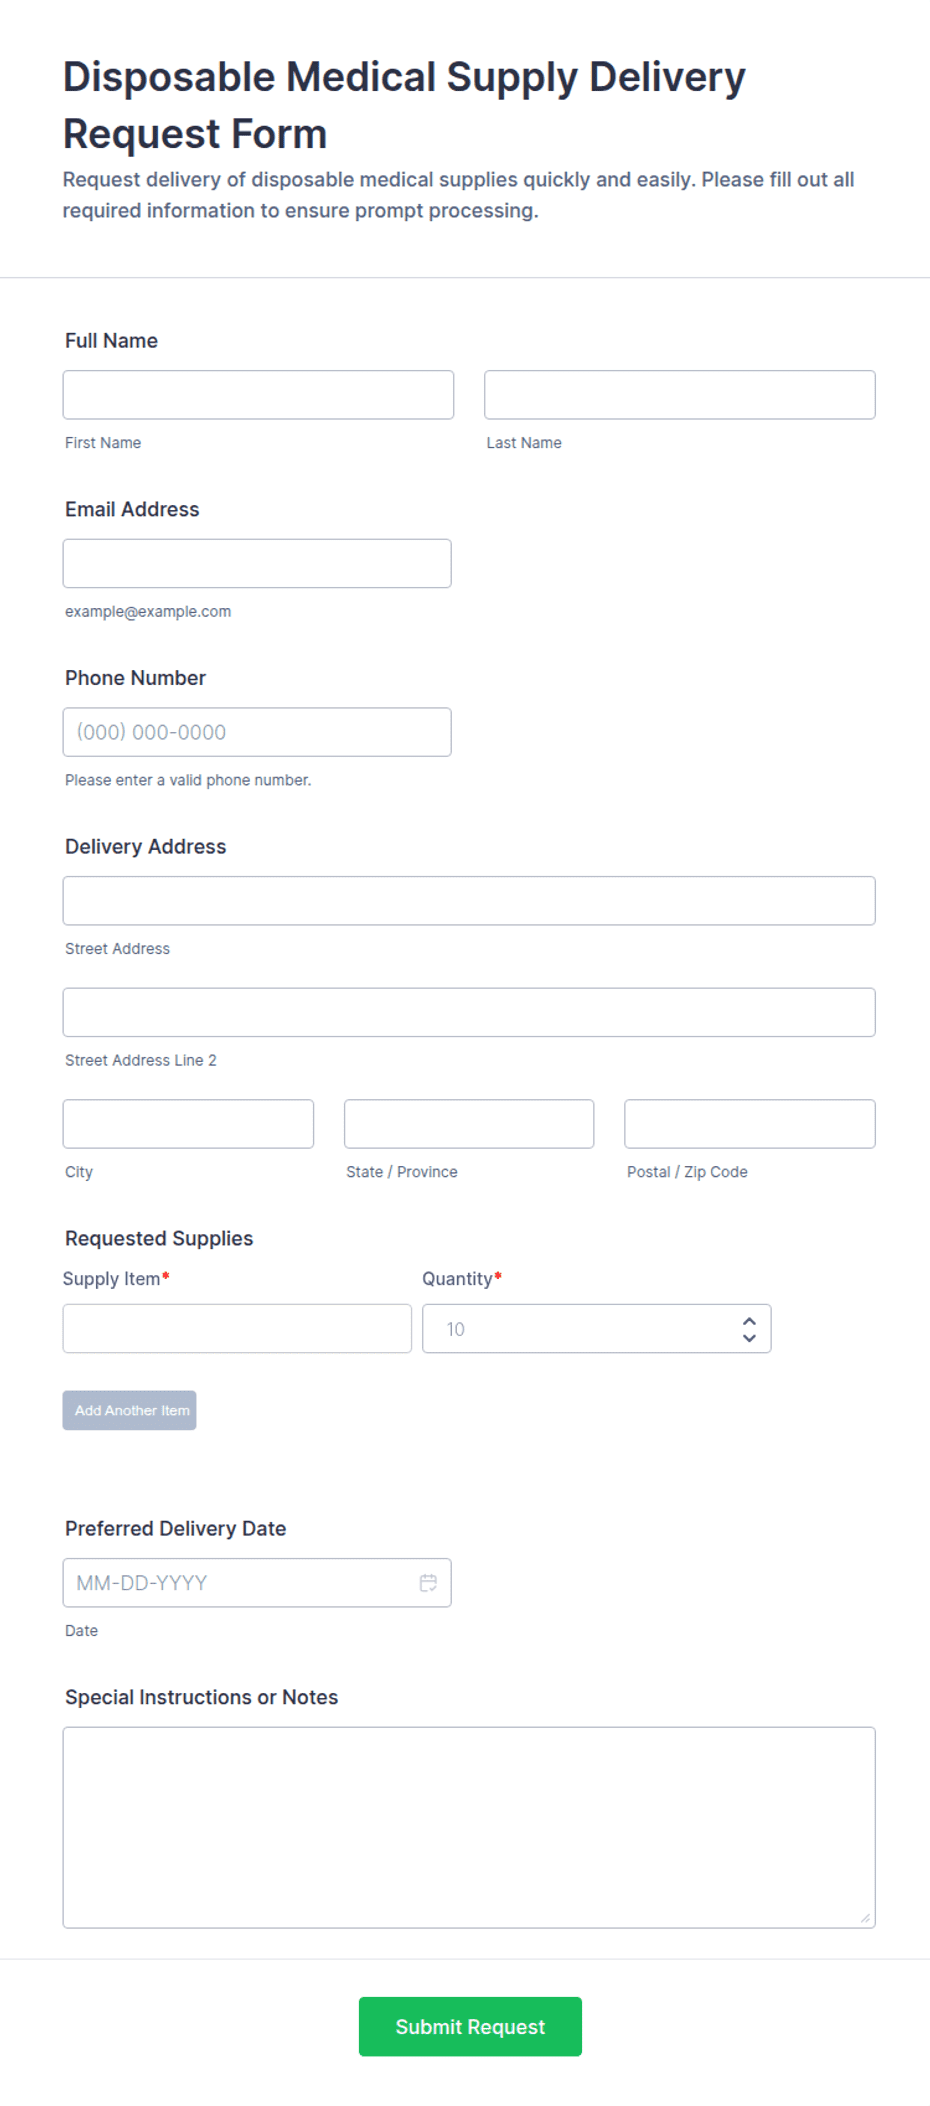Open the calendar icon in date field
The height and width of the screenshot is (2106, 930).
[x=428, y=1582]
